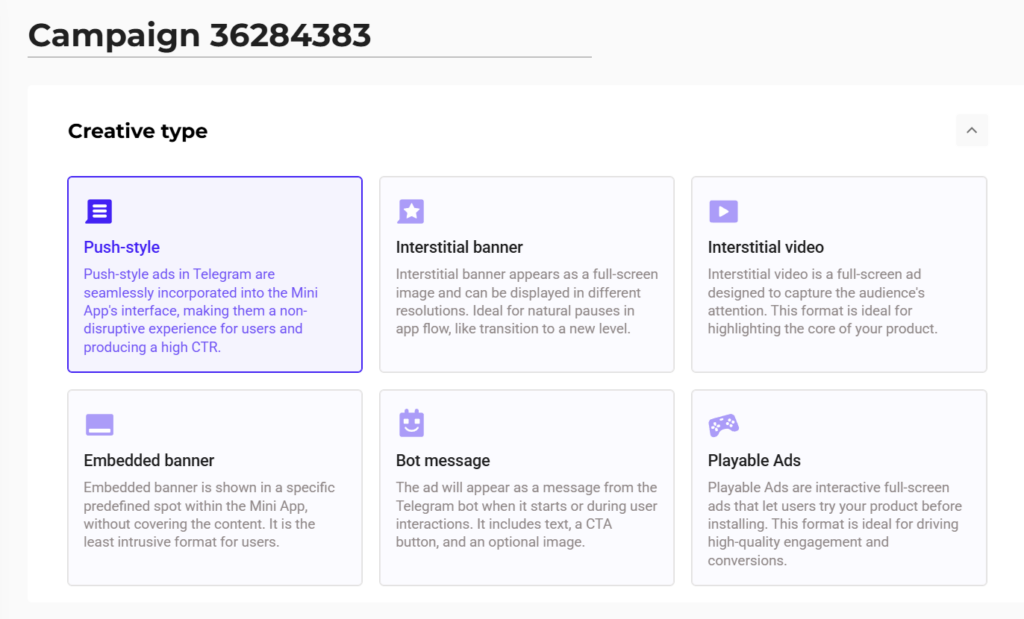Click the Bot message robot icon
Viewport: 1024px width, 619px height.
411,424
